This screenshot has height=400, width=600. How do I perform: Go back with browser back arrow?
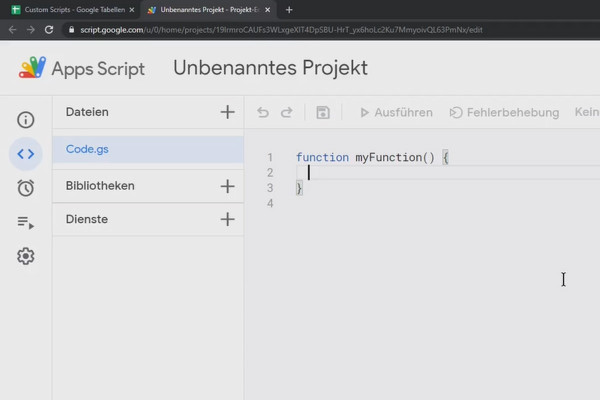click(x=12, y=30)
